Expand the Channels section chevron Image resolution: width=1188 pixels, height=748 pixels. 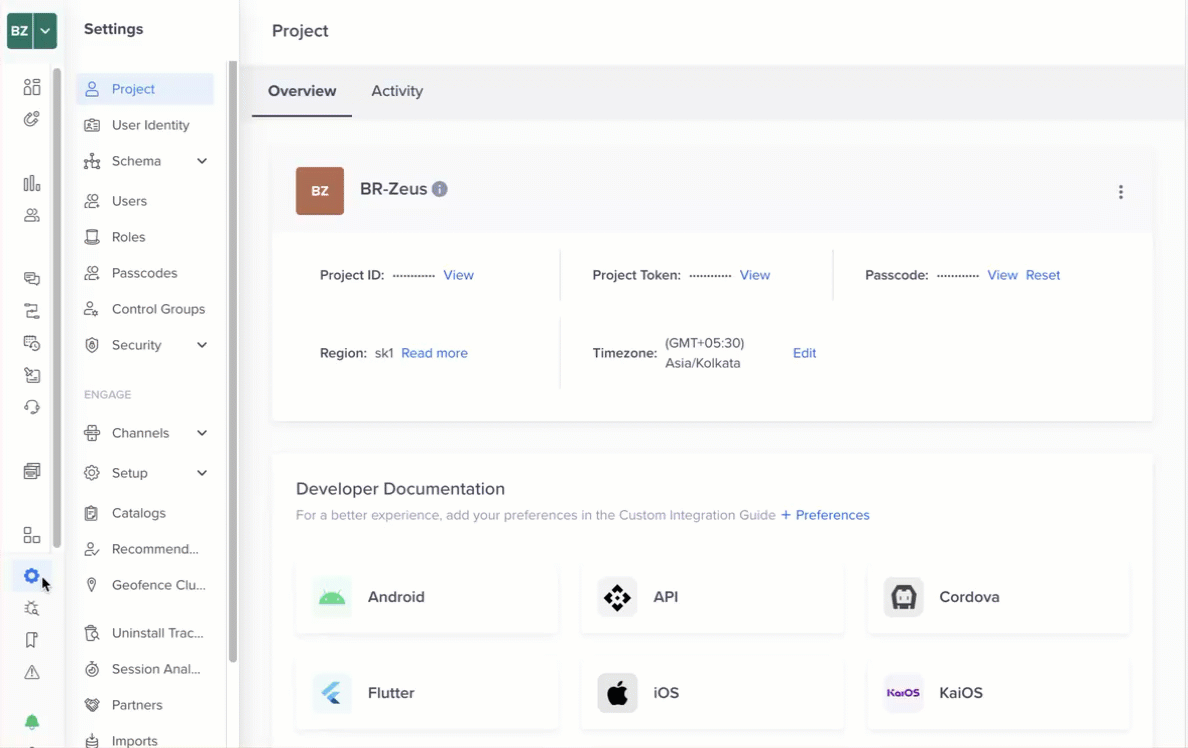click(202, 433)
